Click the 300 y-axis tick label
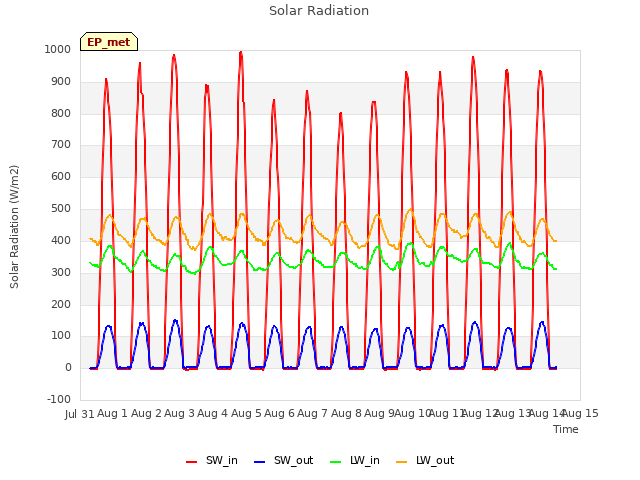The height and width of the screenshot is (480, 640). [x=61, y=272]
